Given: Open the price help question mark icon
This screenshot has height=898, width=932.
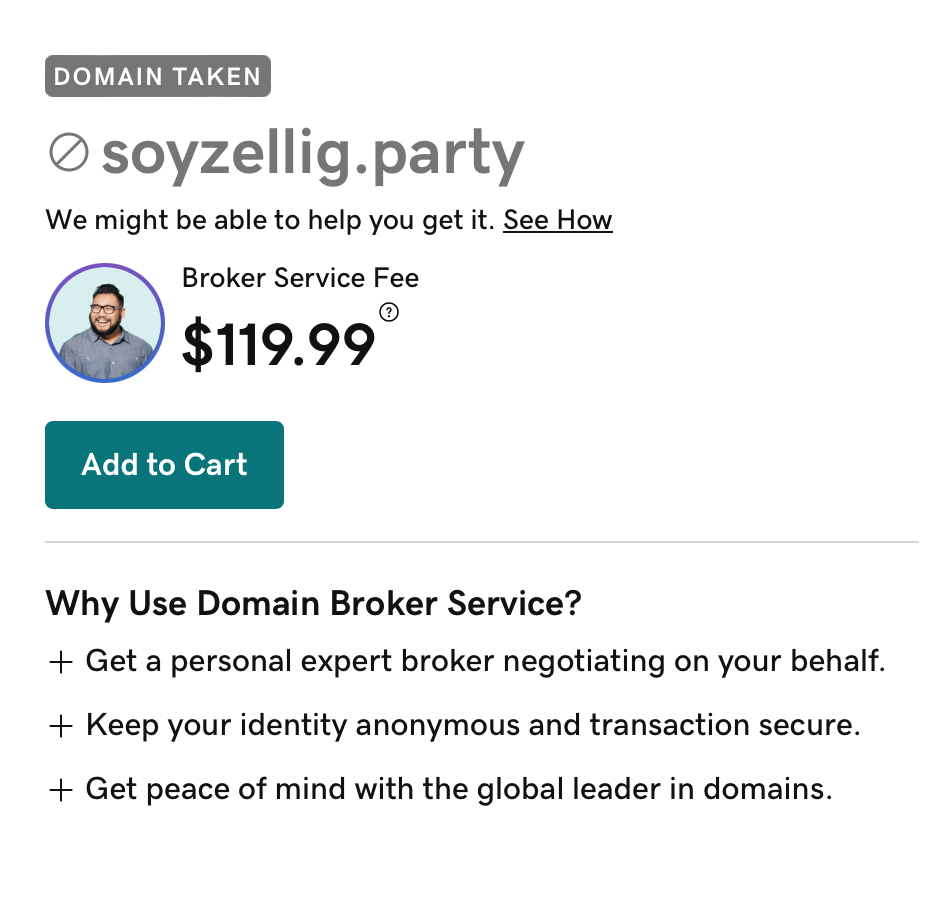Looking at the screenshot, I should [x=390, y=313].
